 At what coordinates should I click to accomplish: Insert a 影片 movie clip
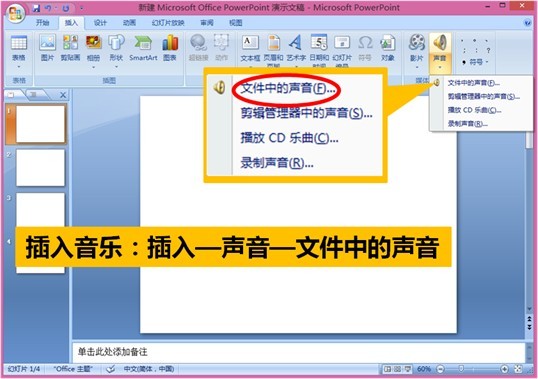tap(417, 51)
